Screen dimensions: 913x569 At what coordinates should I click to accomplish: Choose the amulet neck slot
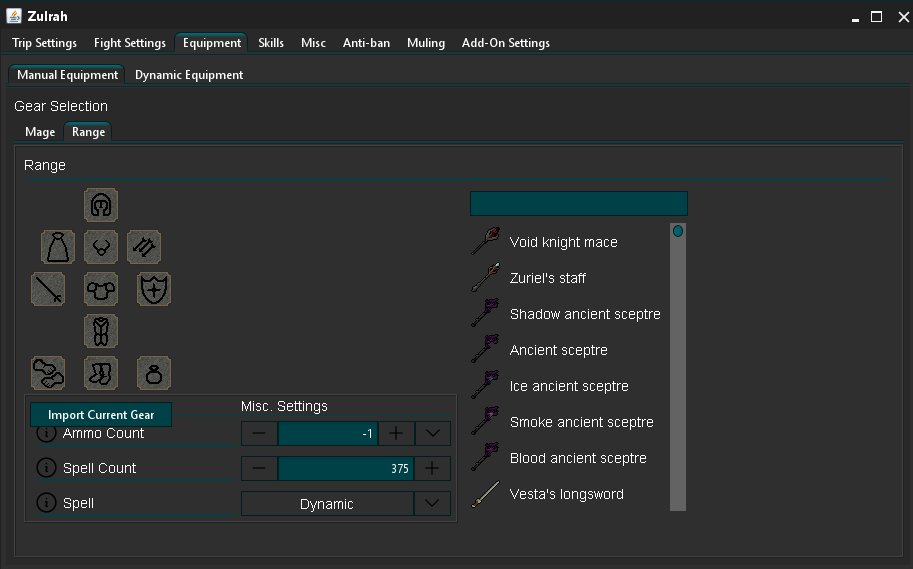[x=101, y=247]
